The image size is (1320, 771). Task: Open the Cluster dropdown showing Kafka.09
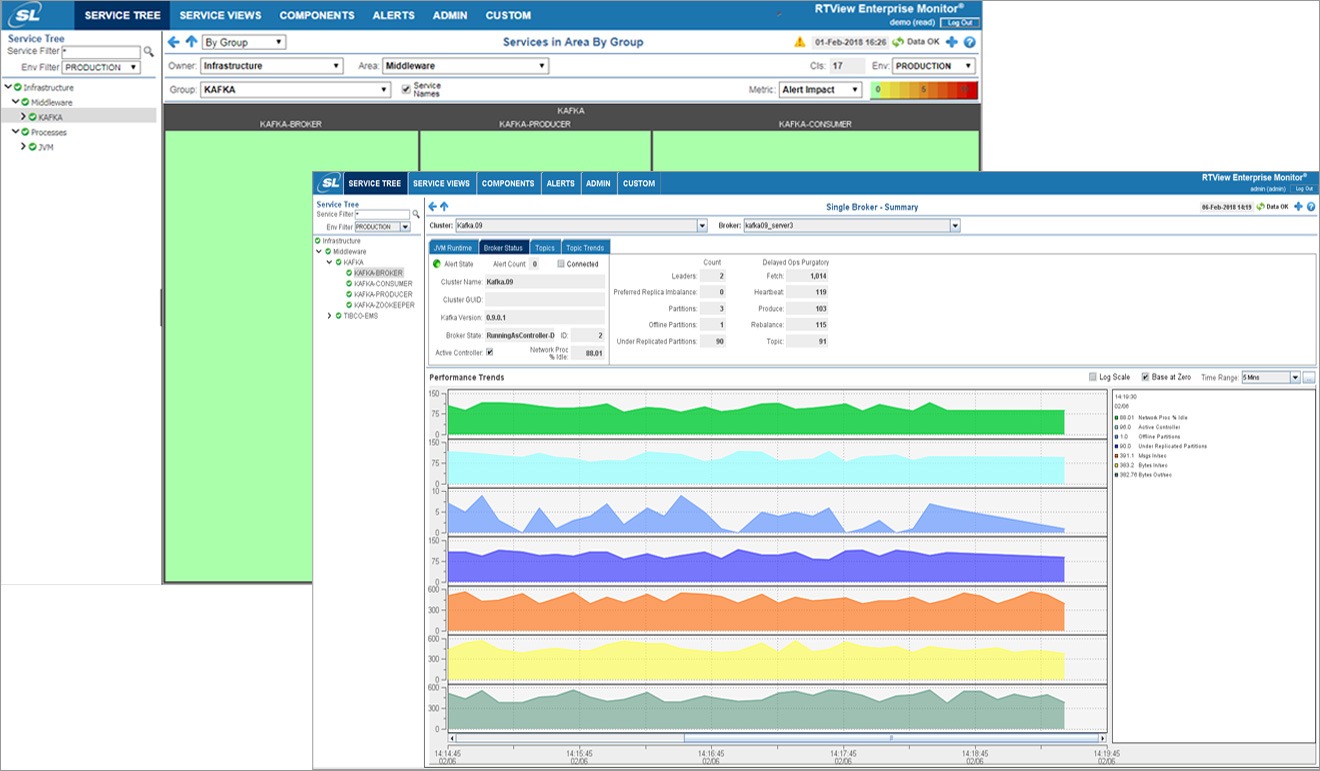tap(581, 226)
